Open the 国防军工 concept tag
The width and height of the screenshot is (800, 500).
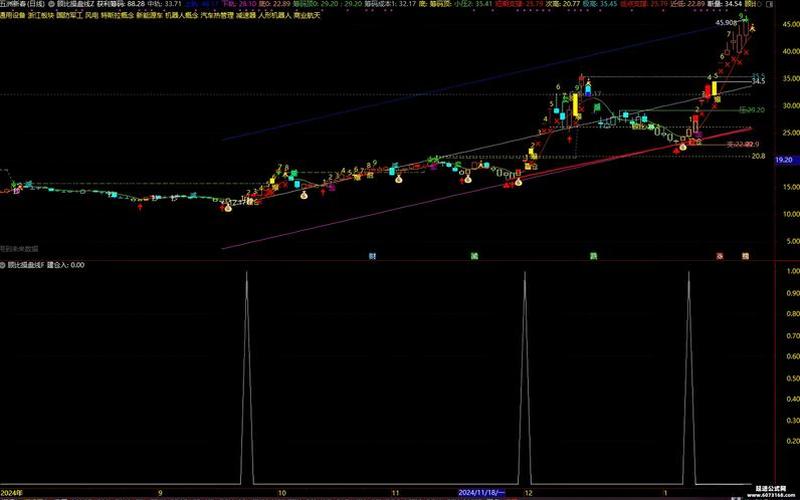tap(69, 15)
